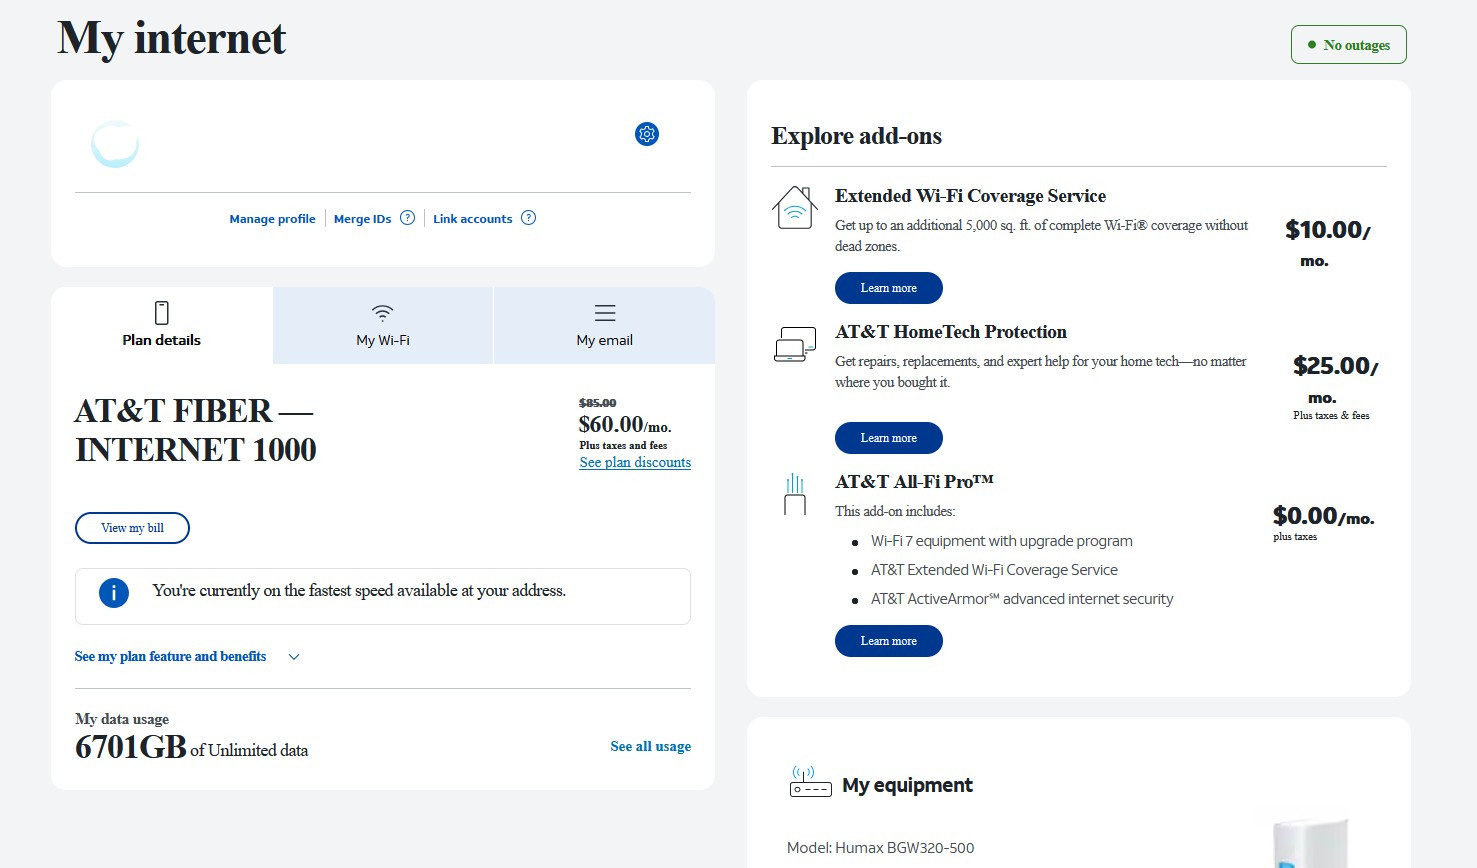Click the fastest speed available notice text
The image size is (1477, 868).
click(x=359, y=591)
